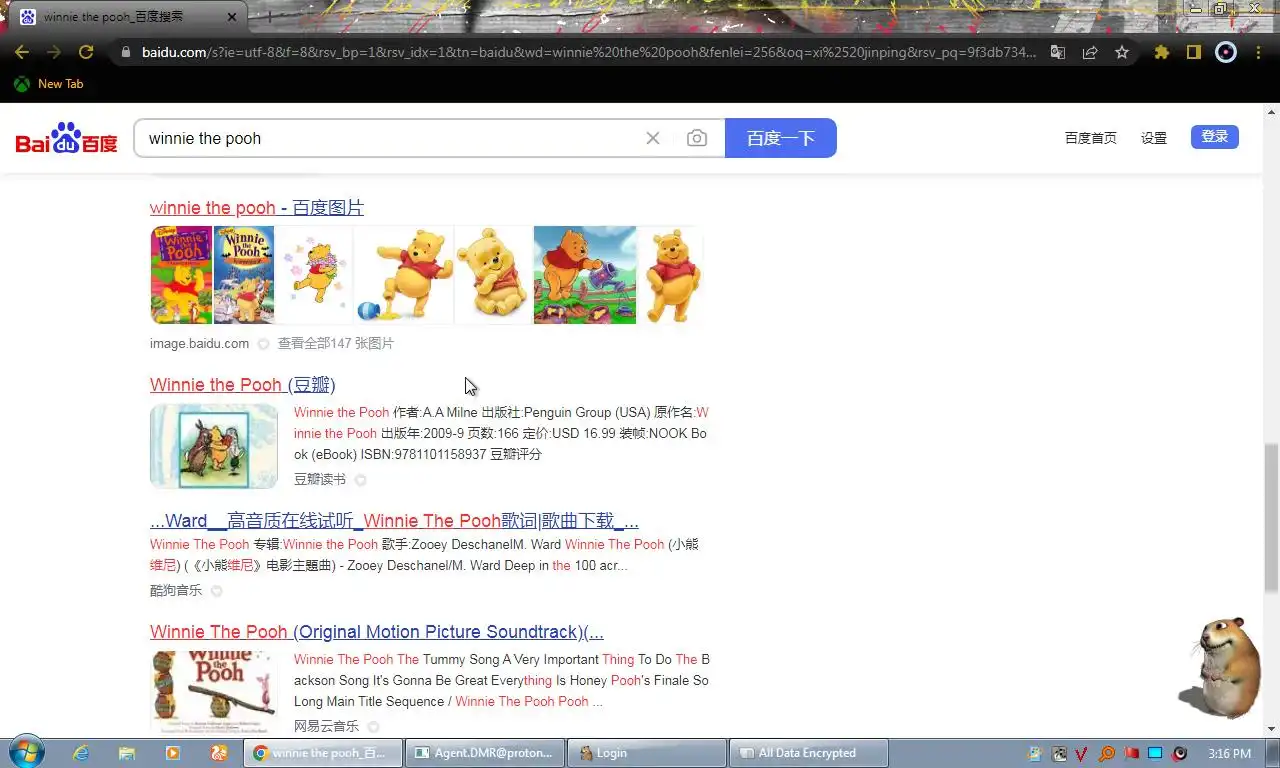
Task: View site info via the padlock icon
Action: [x=125, y=52]
